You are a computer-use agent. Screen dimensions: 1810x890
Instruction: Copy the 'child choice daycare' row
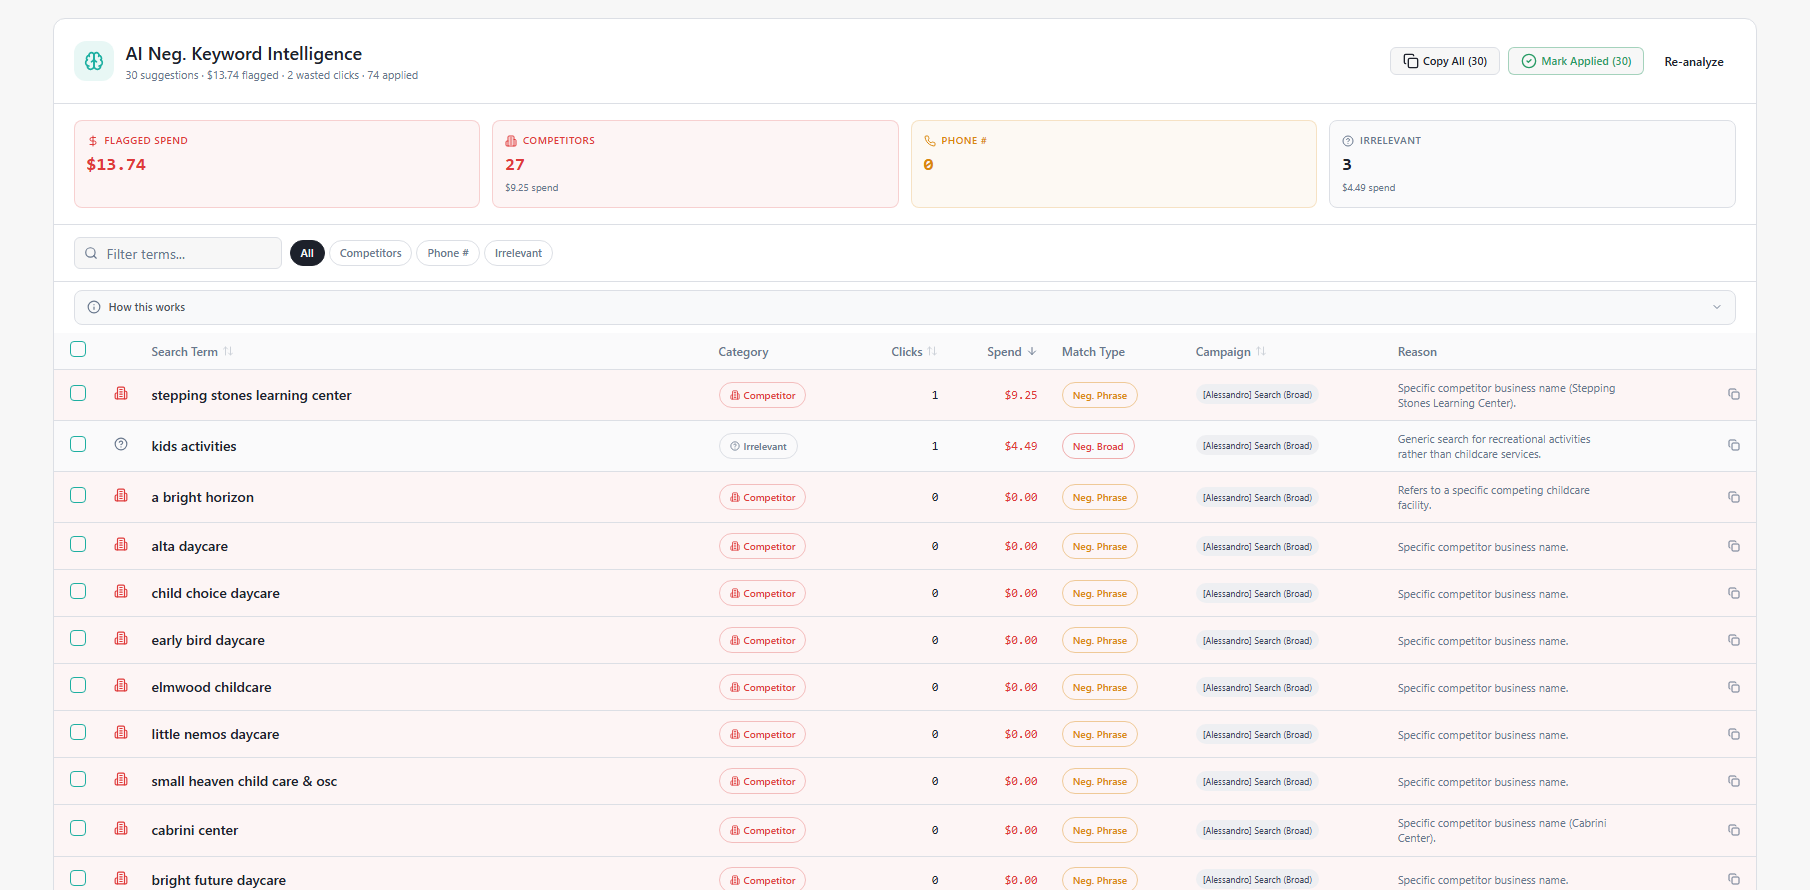click(1734, 593)
